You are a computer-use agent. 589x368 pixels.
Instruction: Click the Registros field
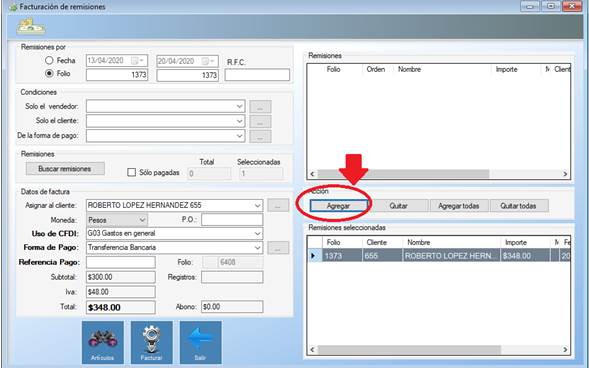(x=232, y=277)
